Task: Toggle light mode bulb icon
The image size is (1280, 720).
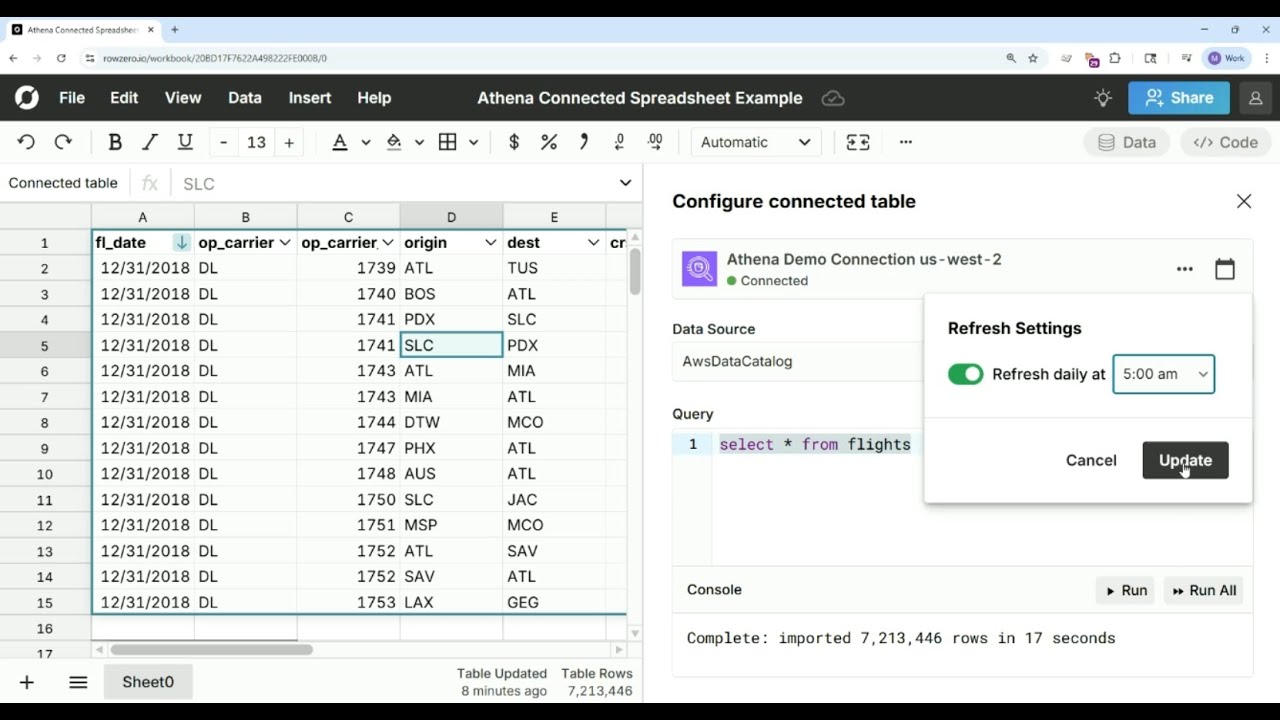Action: [x=1103, y=98]
